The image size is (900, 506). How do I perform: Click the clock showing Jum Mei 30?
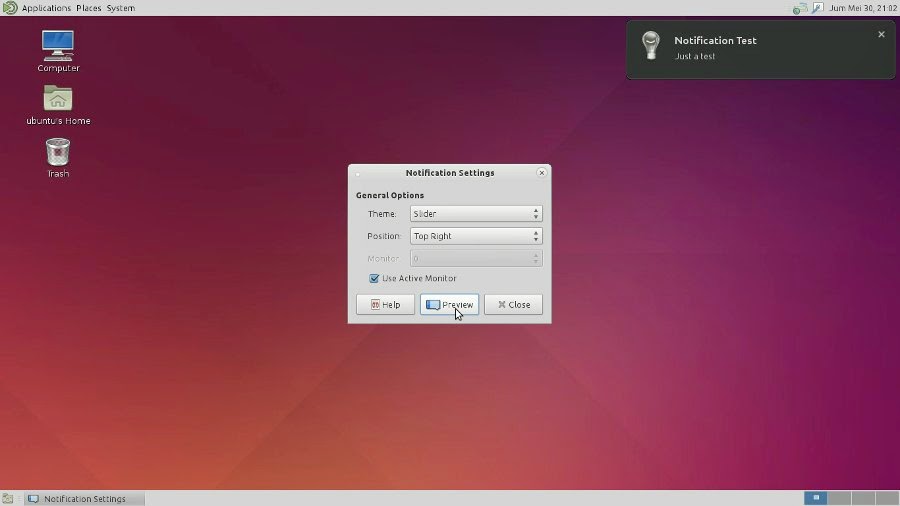(x=863, y=8)
